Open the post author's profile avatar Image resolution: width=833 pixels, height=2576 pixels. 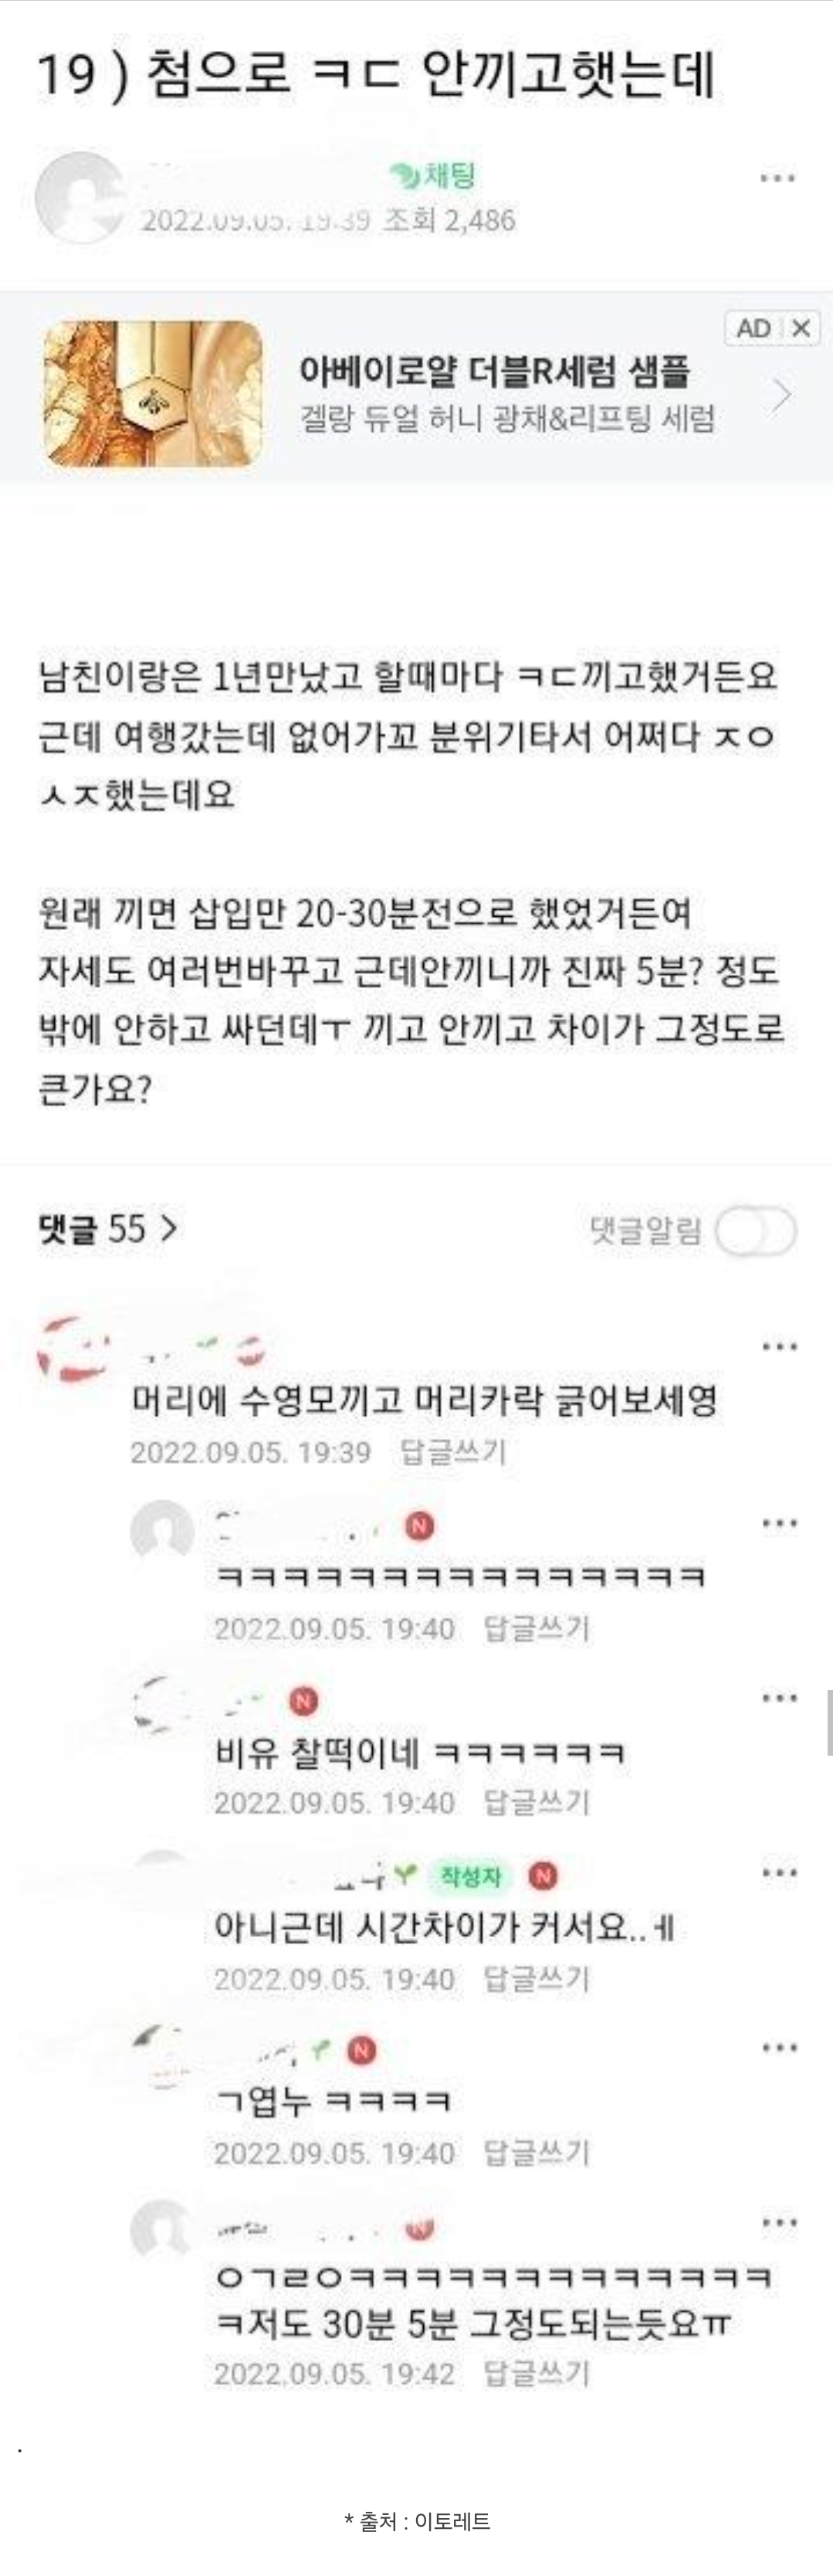click(81, 198)
